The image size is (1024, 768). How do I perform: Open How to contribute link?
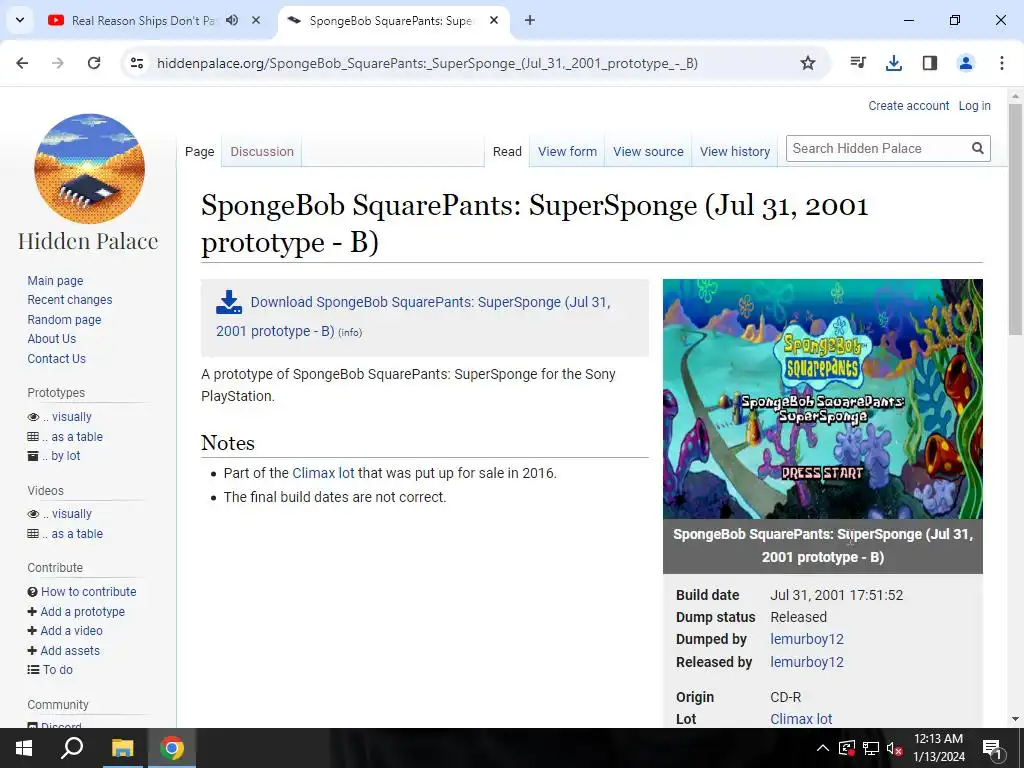(x=89, y=592)
